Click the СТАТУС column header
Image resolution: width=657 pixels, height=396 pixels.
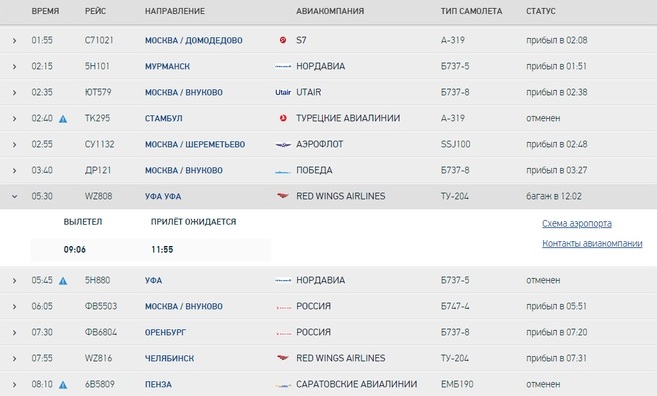[x=541, y=11]
